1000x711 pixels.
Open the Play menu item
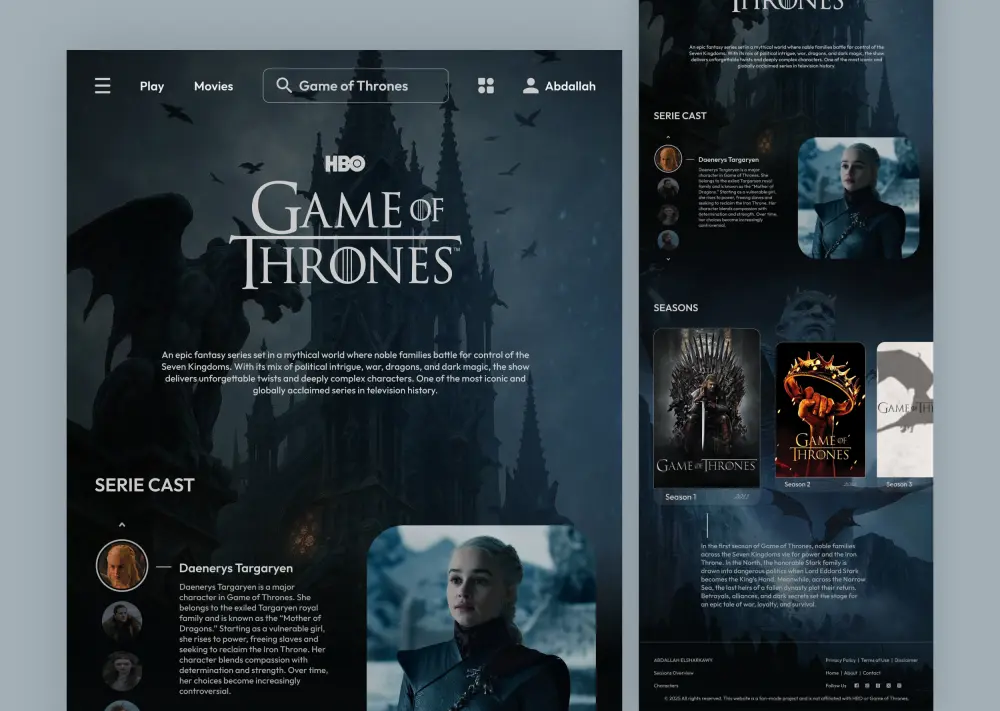coord(152,86)
